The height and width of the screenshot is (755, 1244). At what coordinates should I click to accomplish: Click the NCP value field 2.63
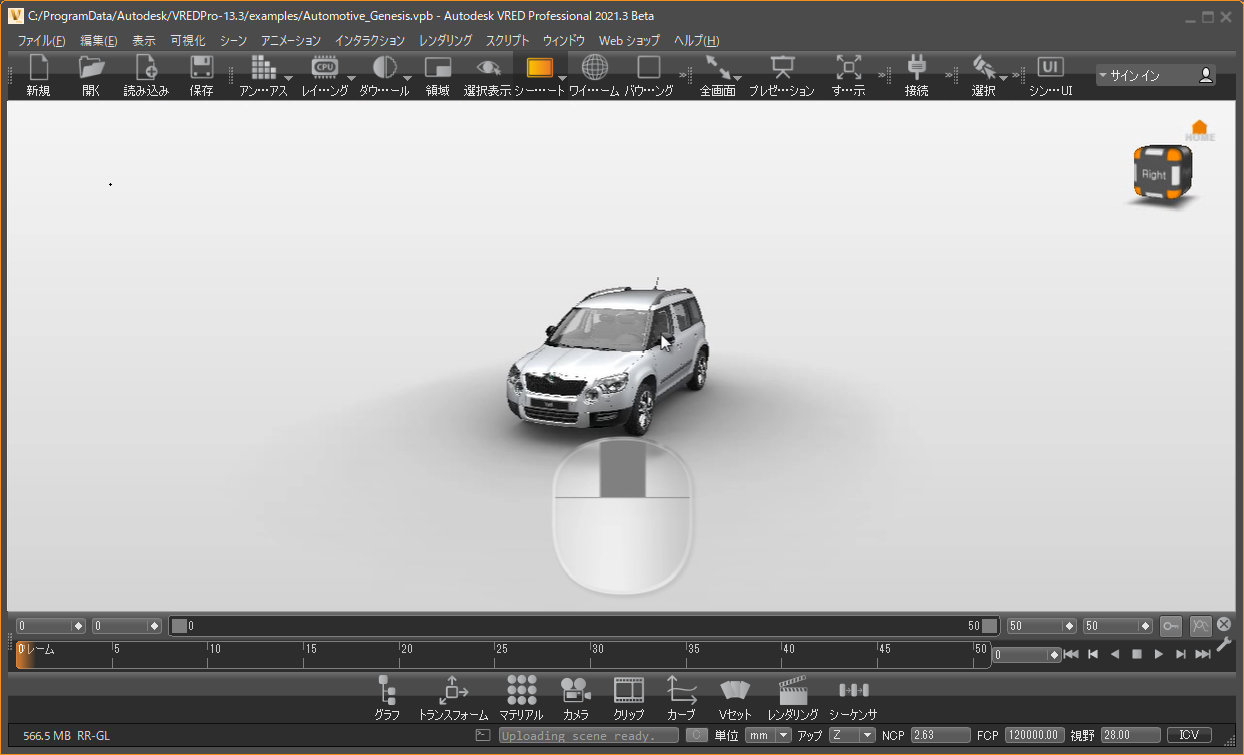(940, 735)
